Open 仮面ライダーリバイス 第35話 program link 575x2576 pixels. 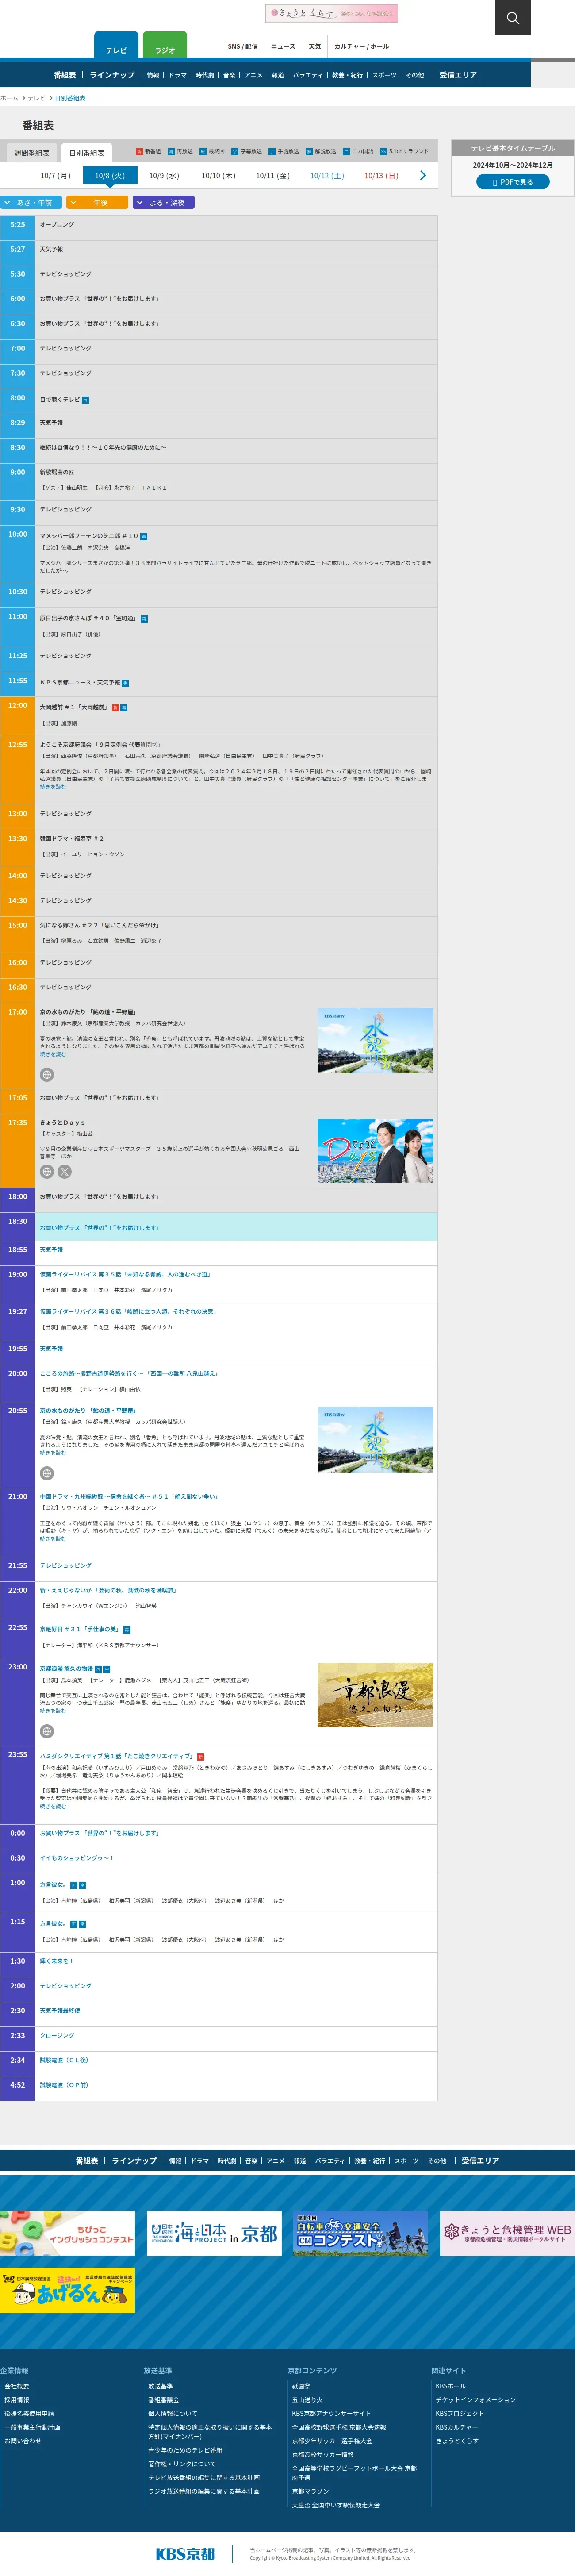[x=125, y=1274]
